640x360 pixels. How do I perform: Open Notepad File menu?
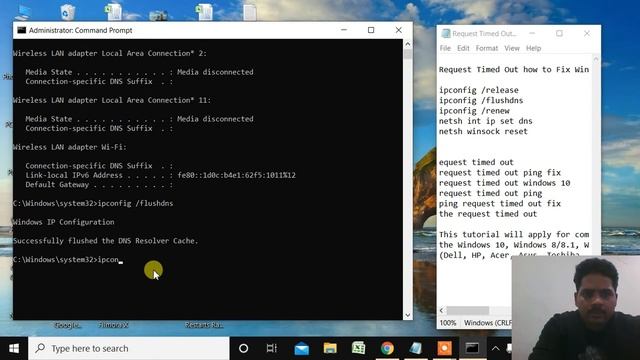(x=445, y=48)
